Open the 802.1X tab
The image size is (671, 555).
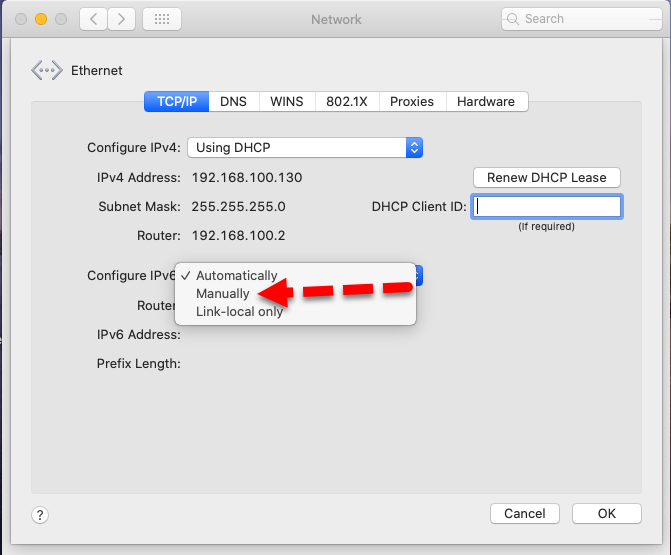(x=347, y=102)
